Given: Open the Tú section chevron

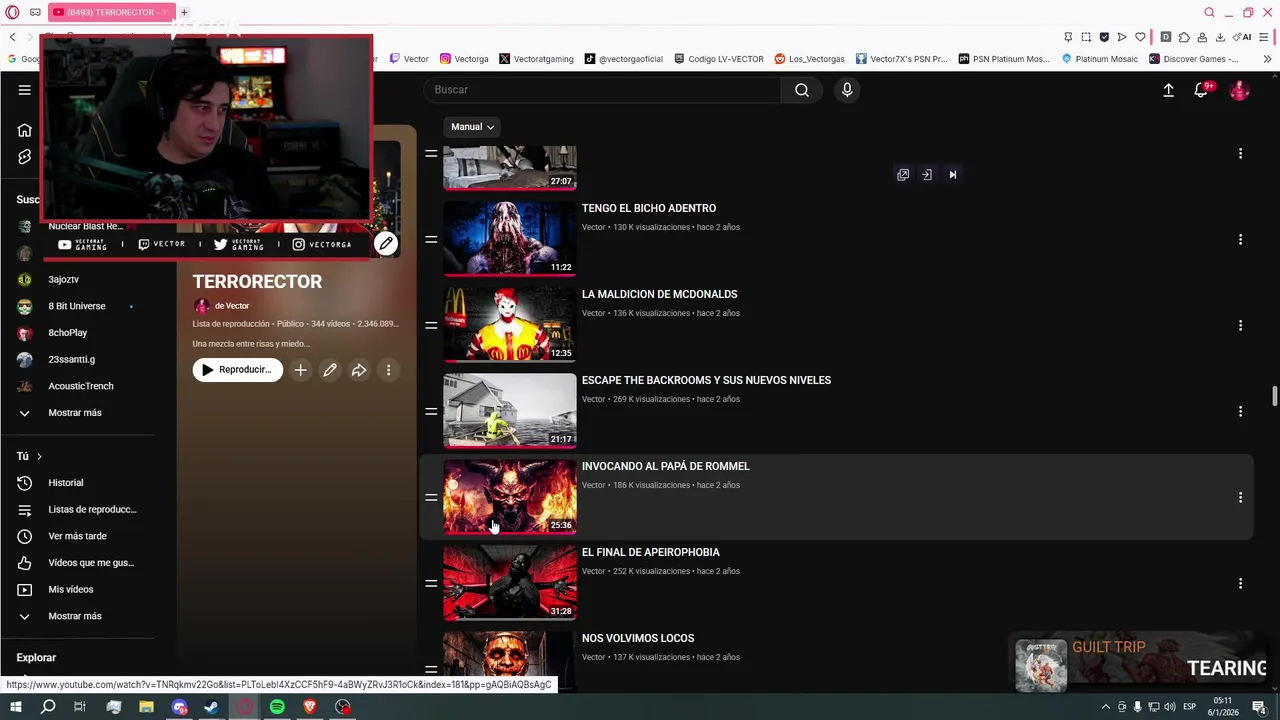Looking at the screenshot, I should tap(39, 457).
